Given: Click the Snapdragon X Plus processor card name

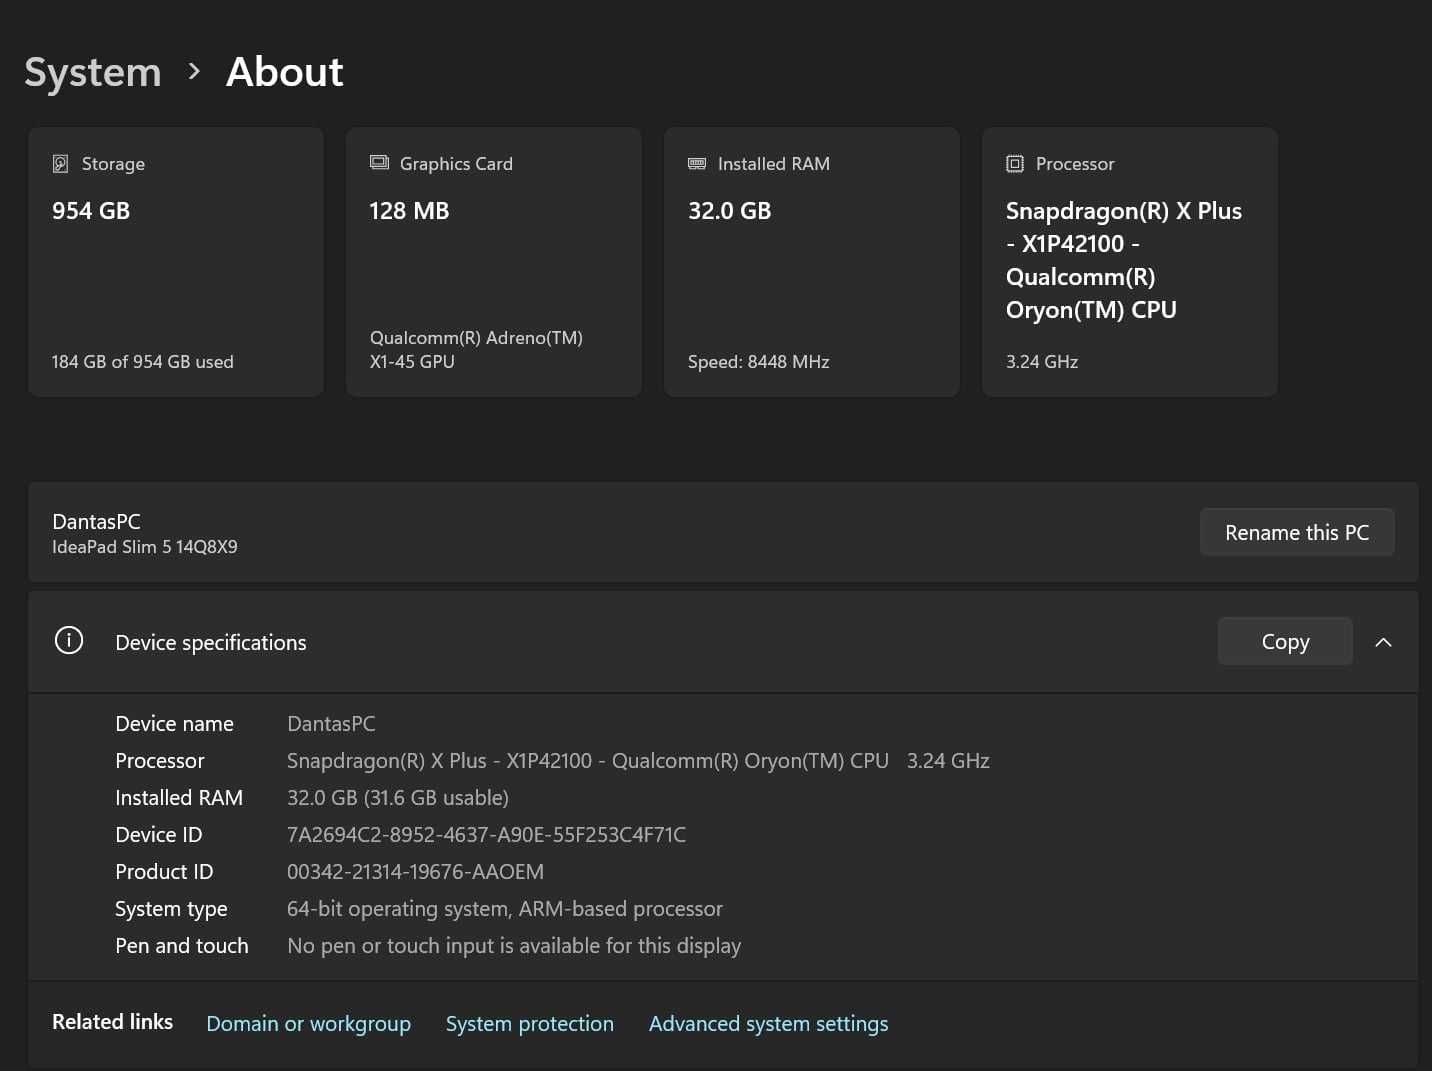Looking at the screenshot, I should 1124,260.
